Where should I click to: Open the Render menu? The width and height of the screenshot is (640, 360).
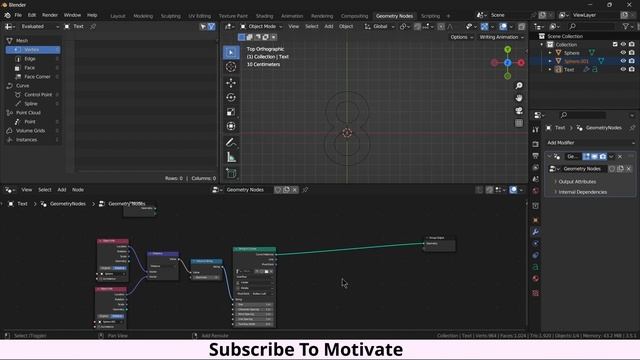[x=50, y=15]
